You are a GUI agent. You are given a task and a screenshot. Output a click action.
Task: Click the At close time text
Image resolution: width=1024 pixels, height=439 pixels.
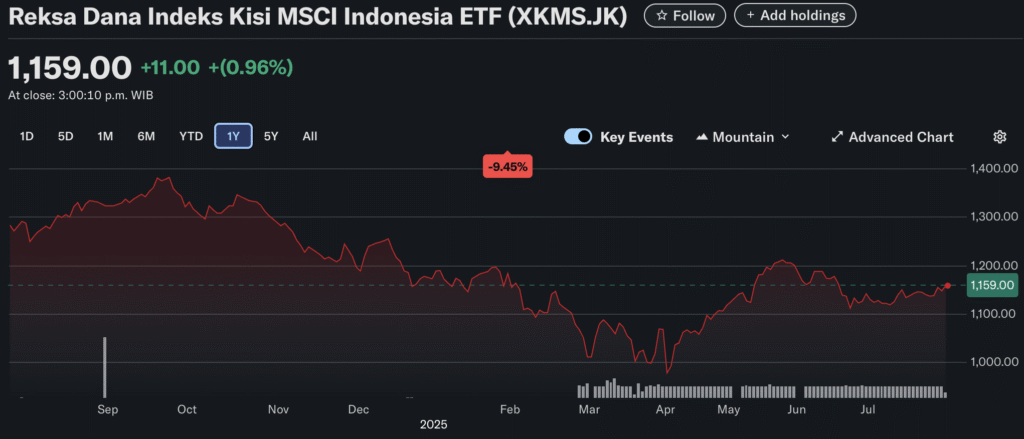[81, 95]
